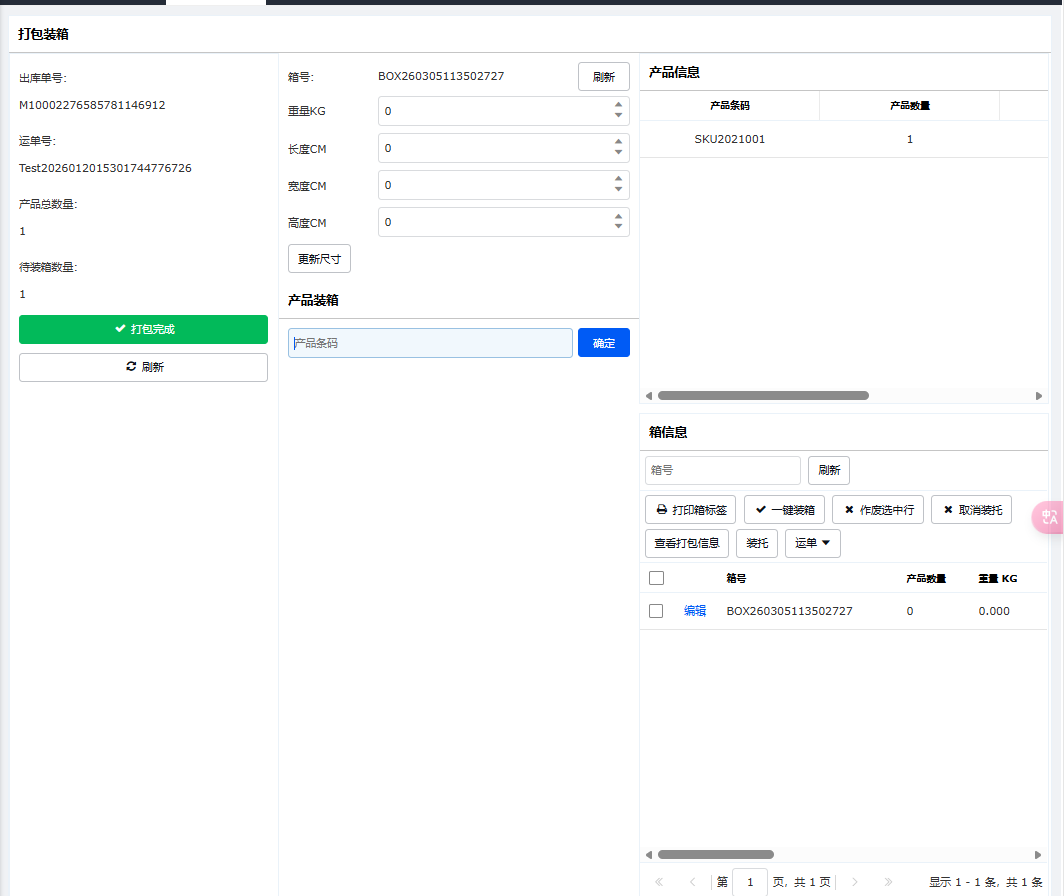Click 一键装箱 checkmark button
Image resolution: width=1064 pixels, height=896 pixels.
click(784, 510)
